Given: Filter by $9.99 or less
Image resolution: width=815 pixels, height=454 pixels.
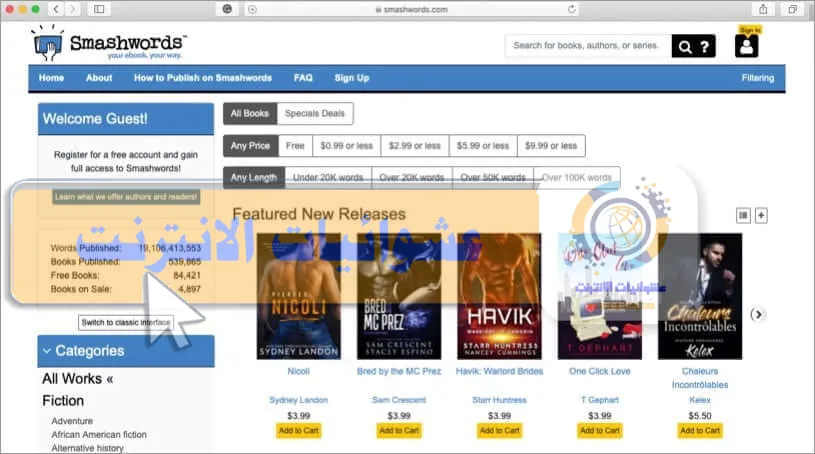Looking at the screenshot, I should tap(551, 146).
